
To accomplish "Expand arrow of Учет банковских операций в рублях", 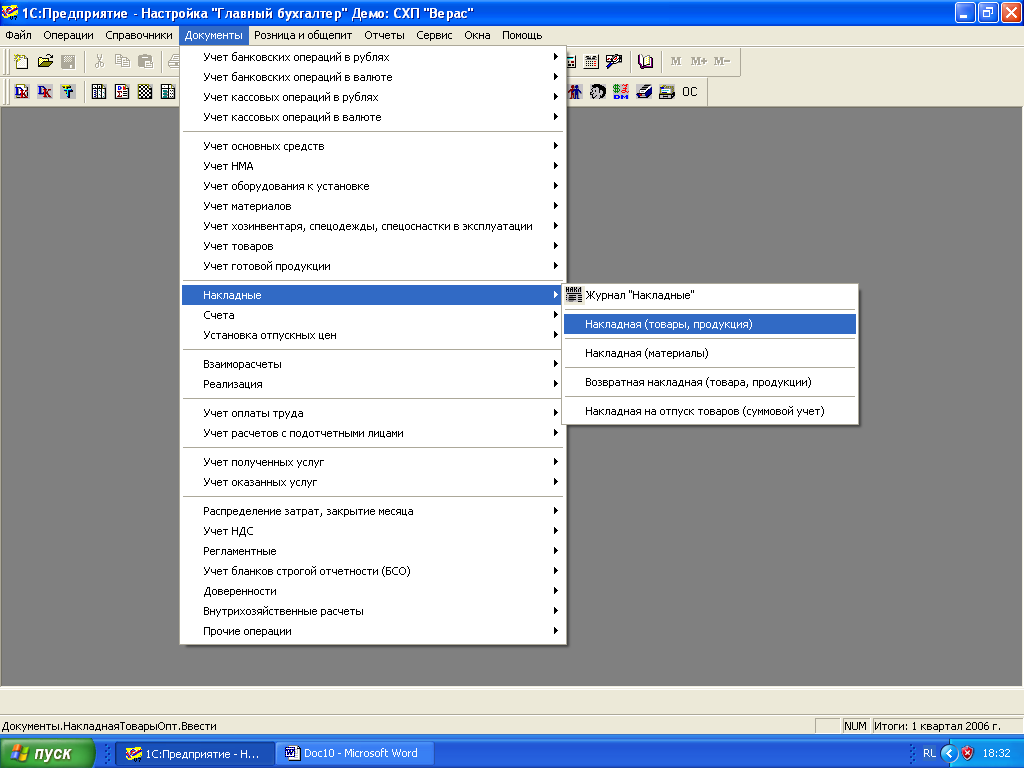I will [556, 57].
